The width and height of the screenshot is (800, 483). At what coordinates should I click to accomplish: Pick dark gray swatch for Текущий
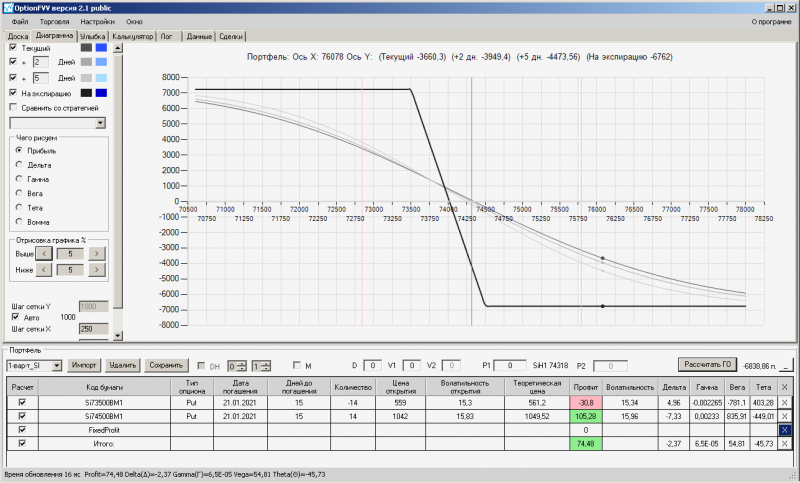[x=86, y=47]
